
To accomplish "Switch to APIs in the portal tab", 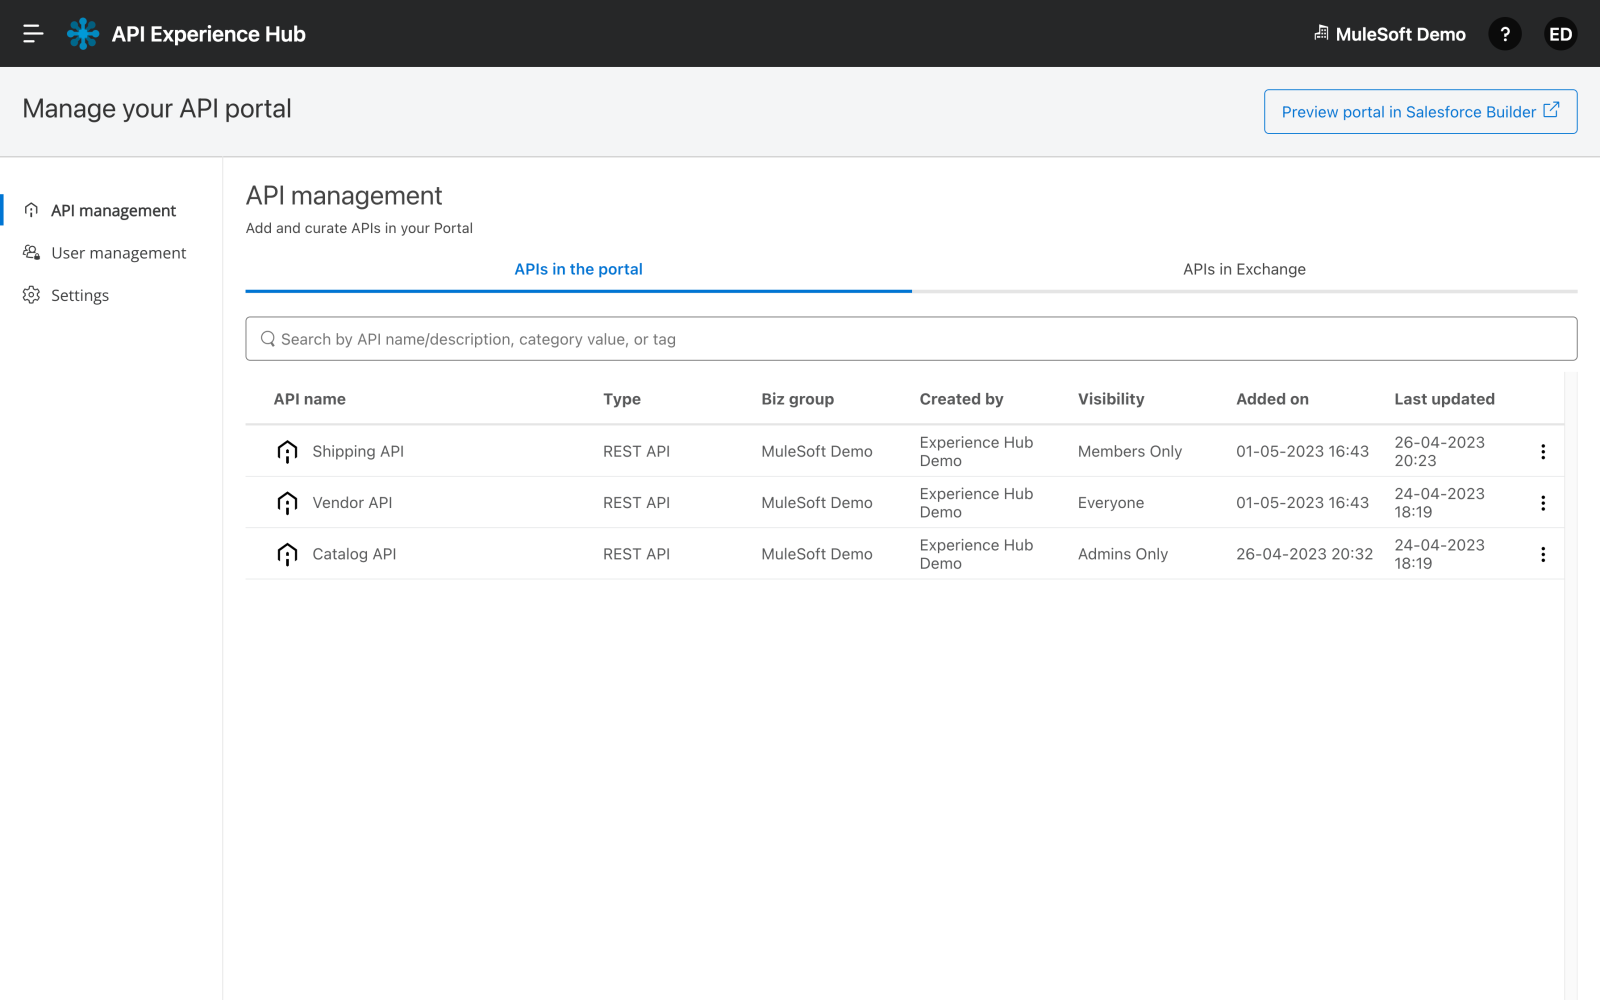I will click(578, 269).
